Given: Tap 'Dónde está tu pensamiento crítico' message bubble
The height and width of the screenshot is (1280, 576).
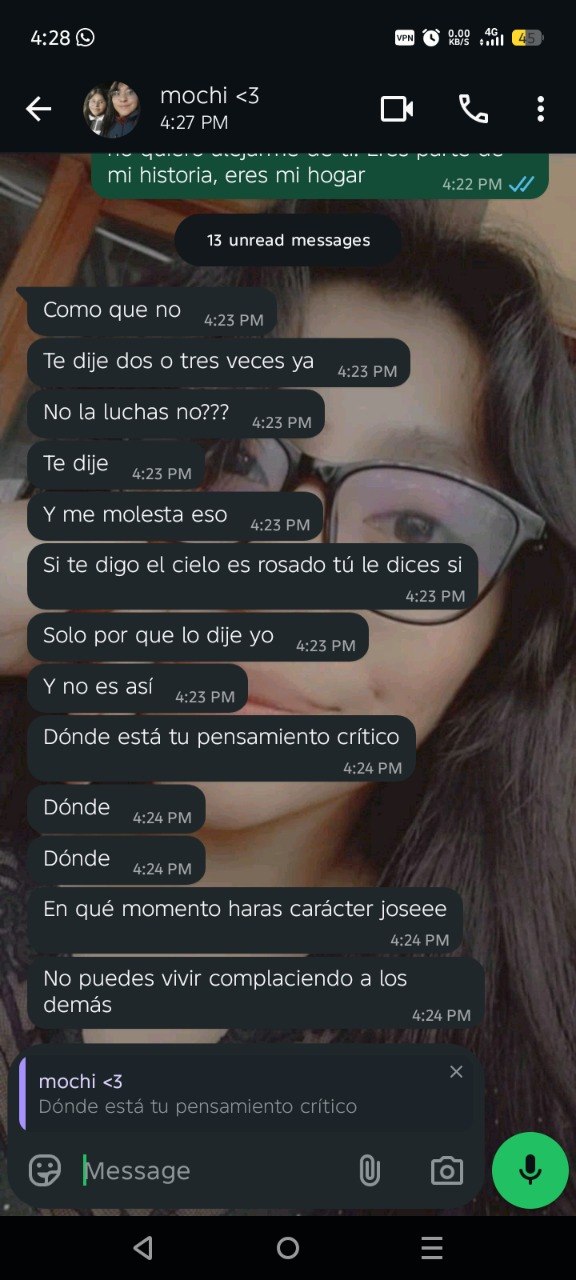Looking at the screenshot, I should (221, 748).
